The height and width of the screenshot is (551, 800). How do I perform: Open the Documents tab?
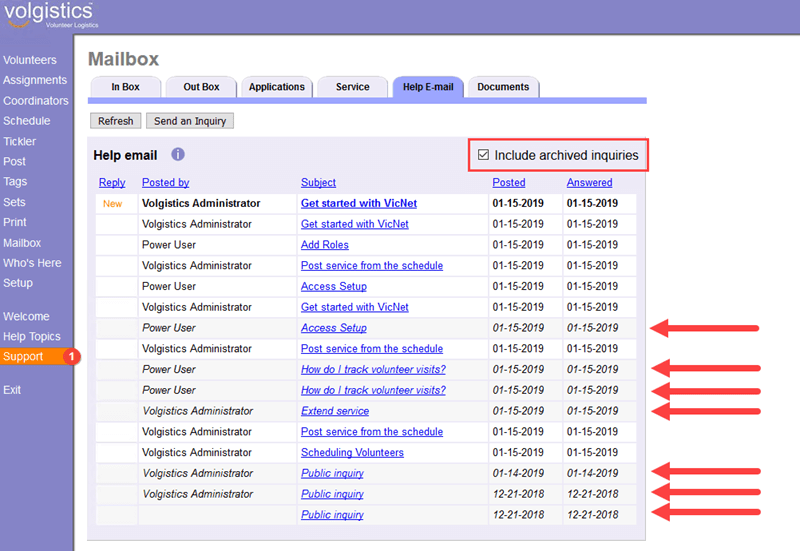(x=503, y=87)
